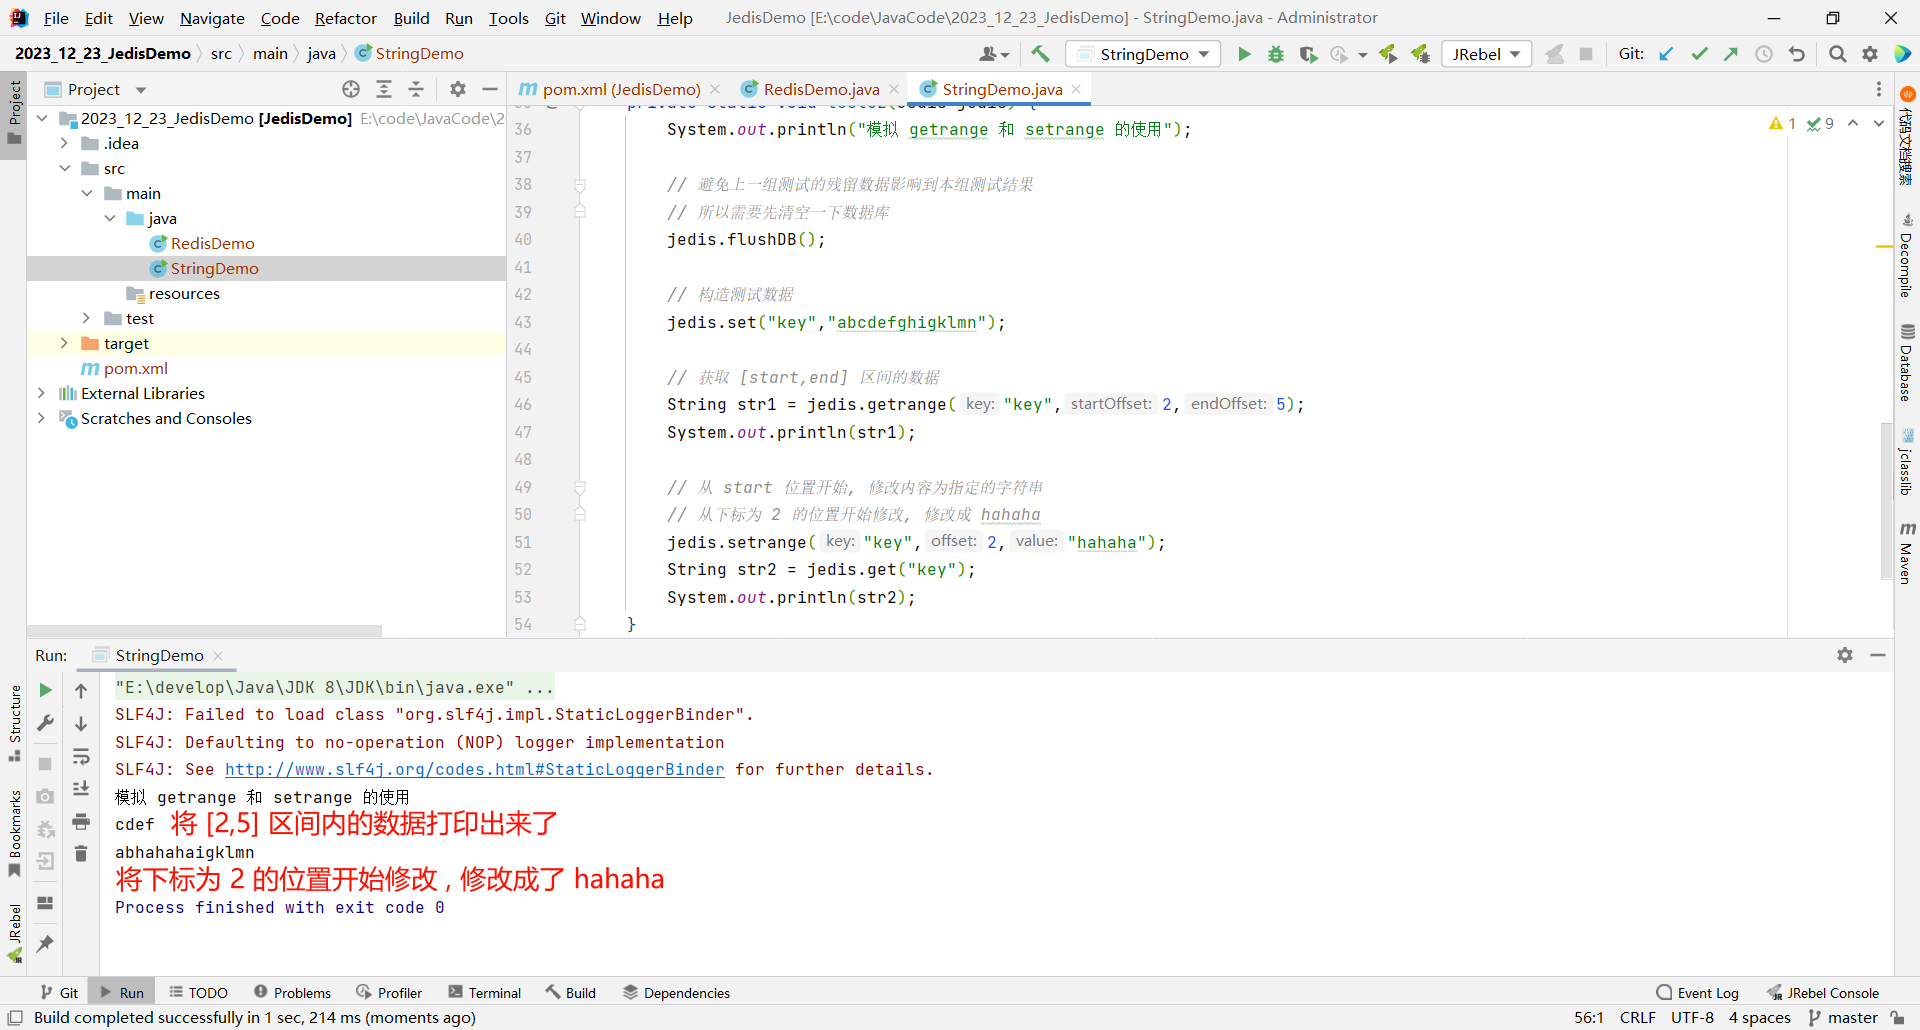Open the JRebel dropdown

1487,54
